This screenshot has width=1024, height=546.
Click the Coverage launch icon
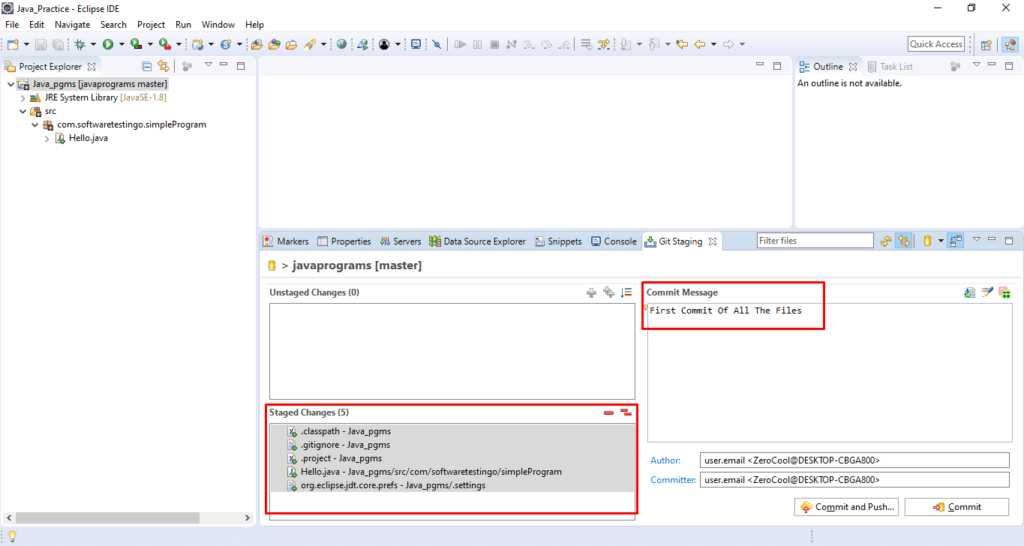click(136, 44)
